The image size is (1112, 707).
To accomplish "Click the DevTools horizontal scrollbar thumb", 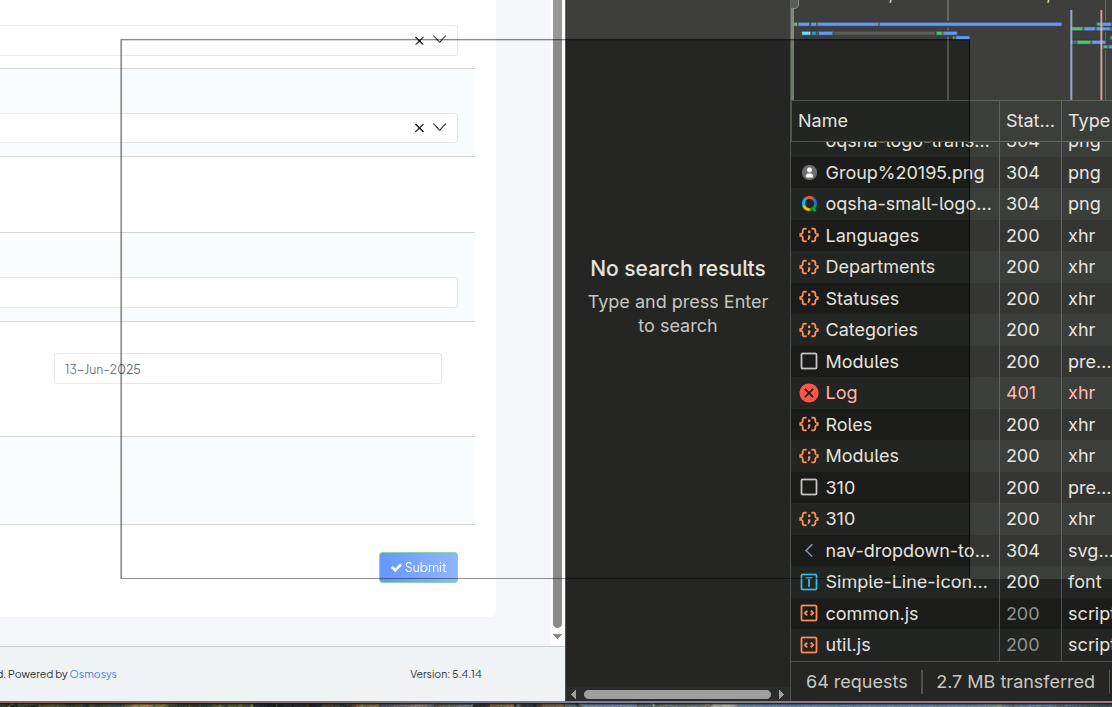I will [x=677, y=694].
